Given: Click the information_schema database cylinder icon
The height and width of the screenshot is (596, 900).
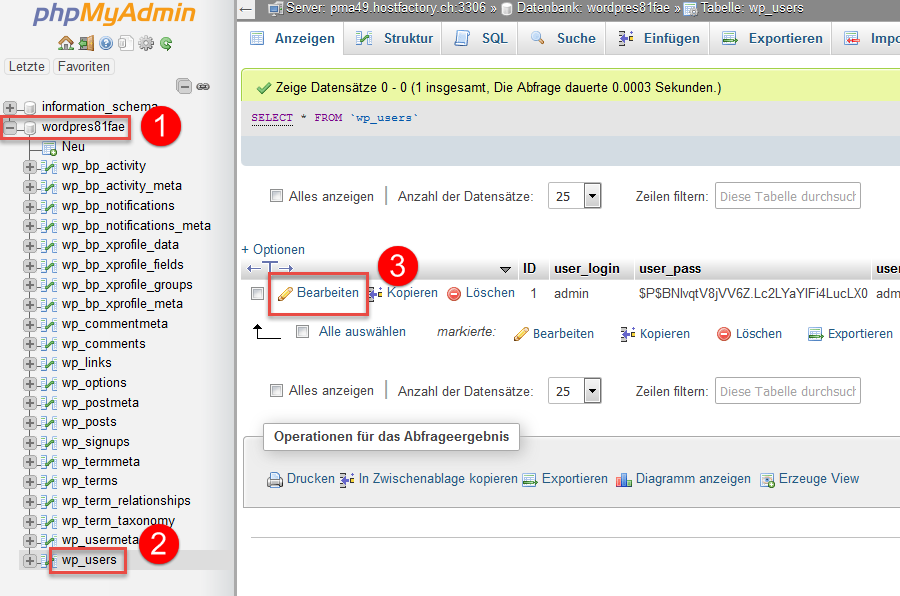Looking at the screenshot, I should (x=30, y=107).
